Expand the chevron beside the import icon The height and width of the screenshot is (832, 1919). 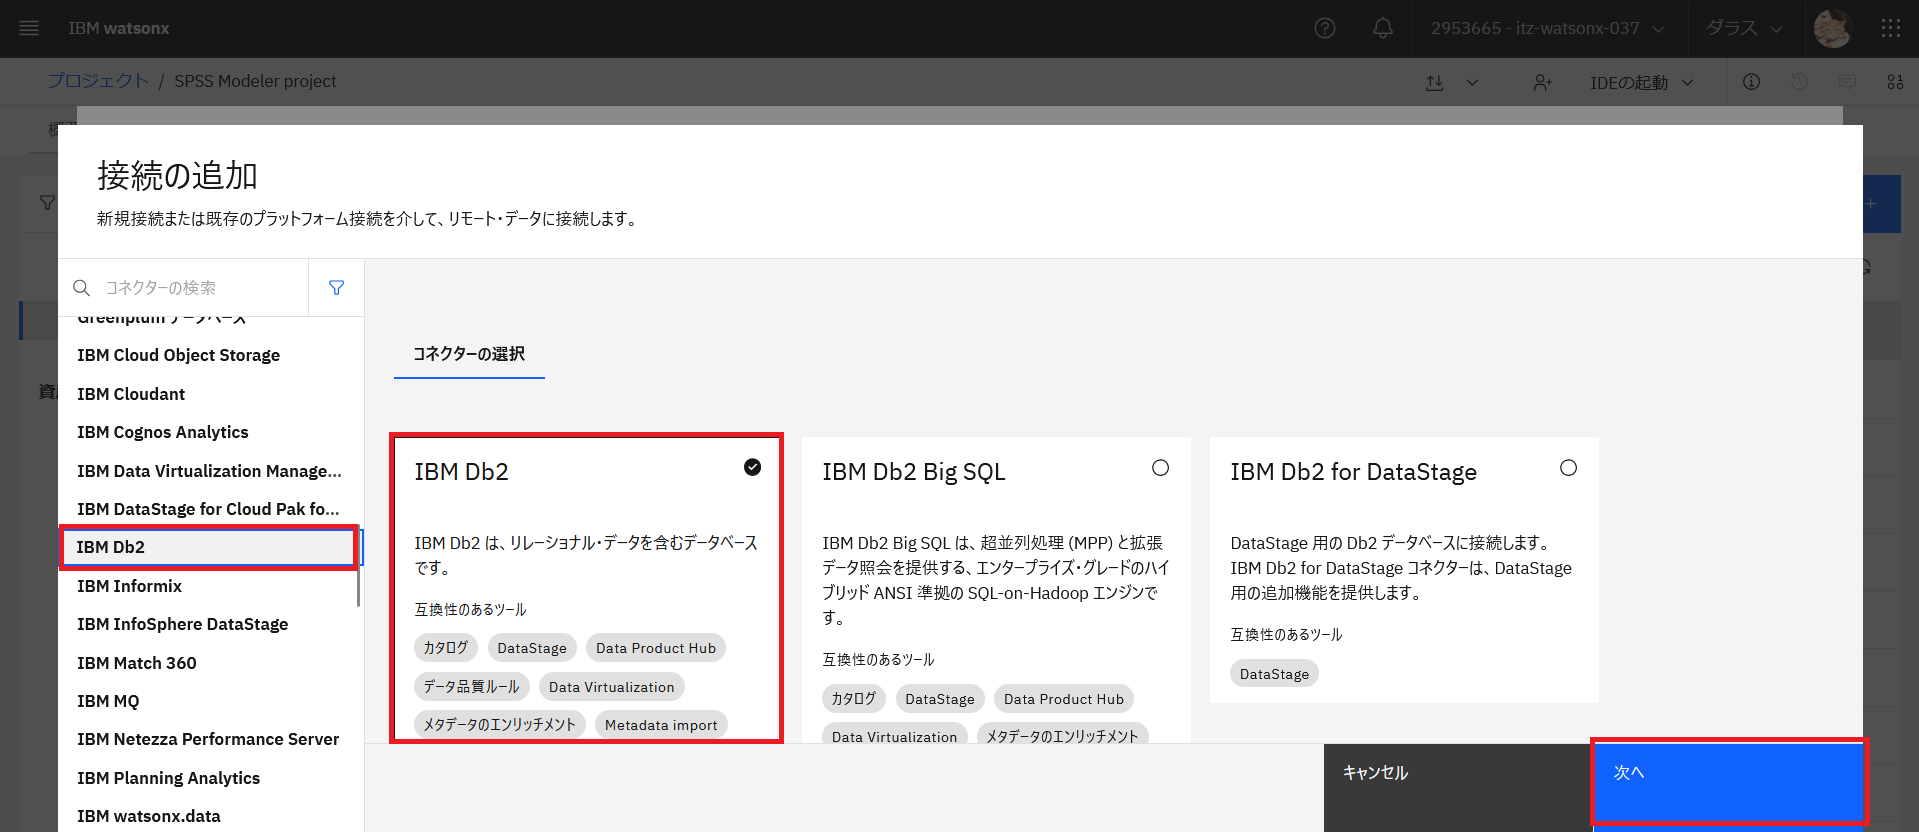tap(1472, 82)
